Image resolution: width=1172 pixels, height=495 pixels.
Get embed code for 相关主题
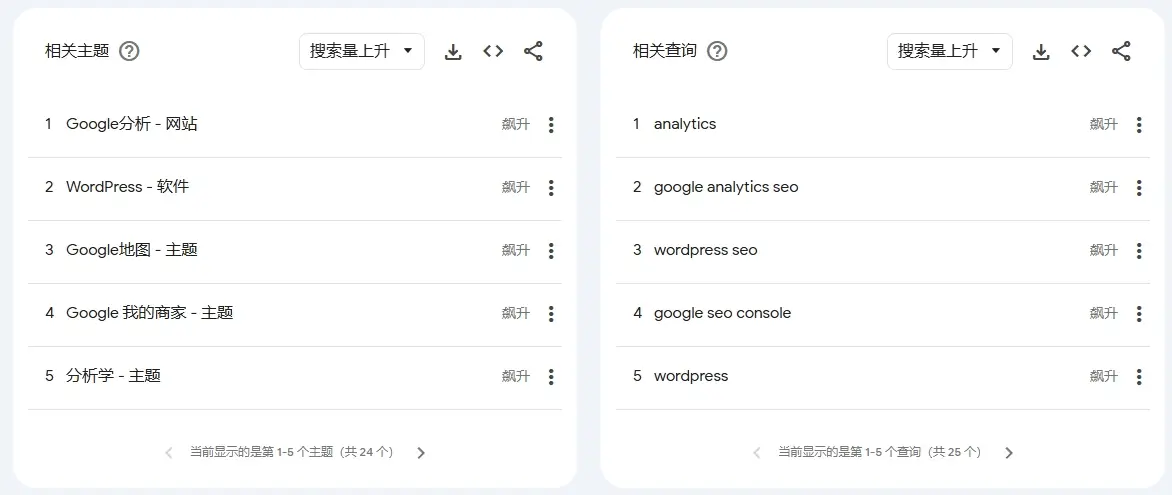point(493,51)
